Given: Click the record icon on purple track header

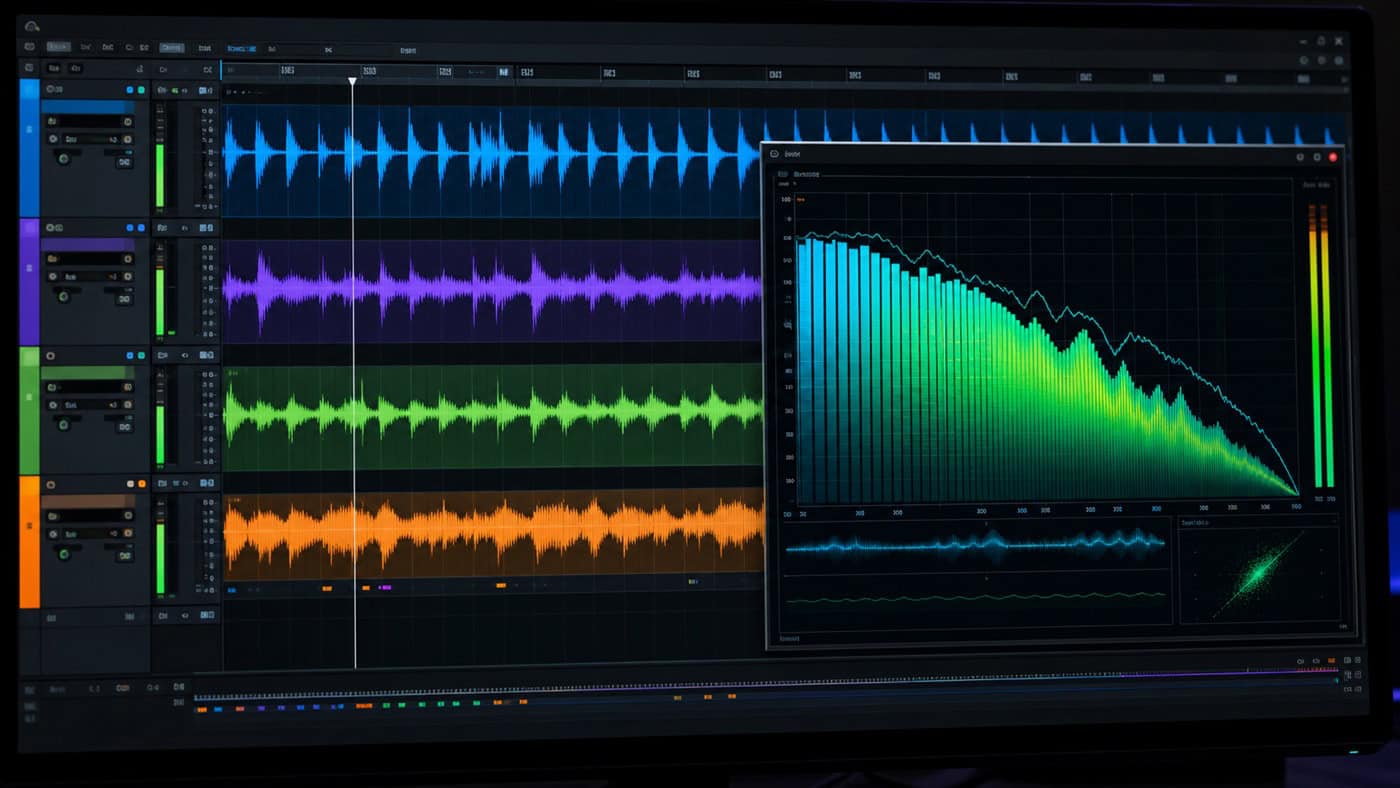Looking at the screenshot, I should [x=50, y=227].
